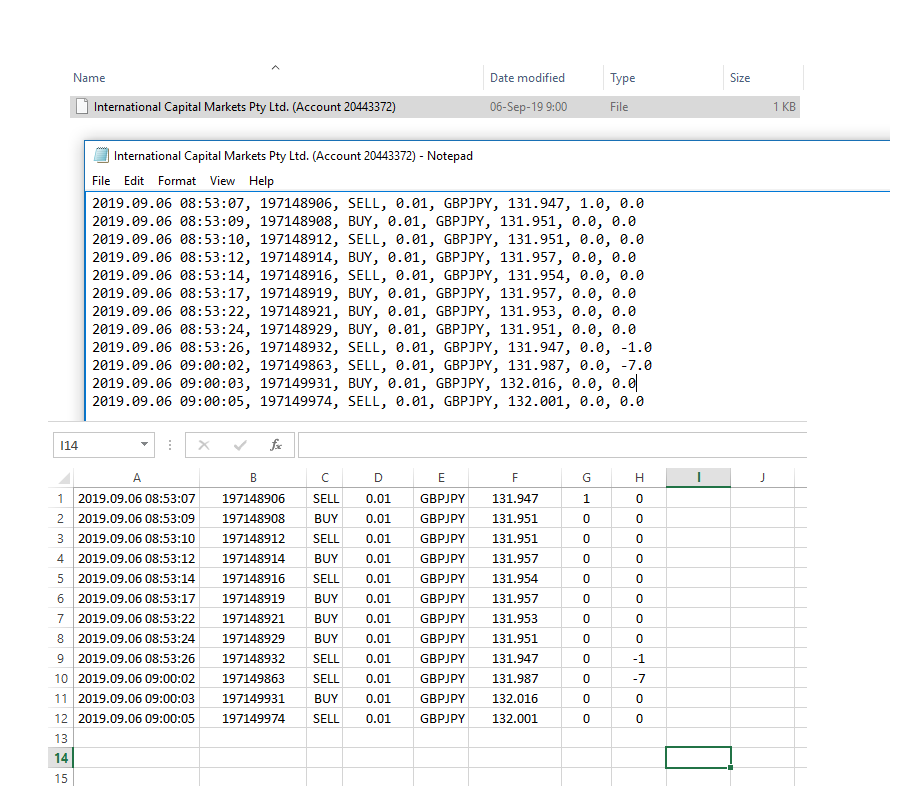Click the sort arrow above the Name column
920x786 pixels.
click(x=275, y=67)
